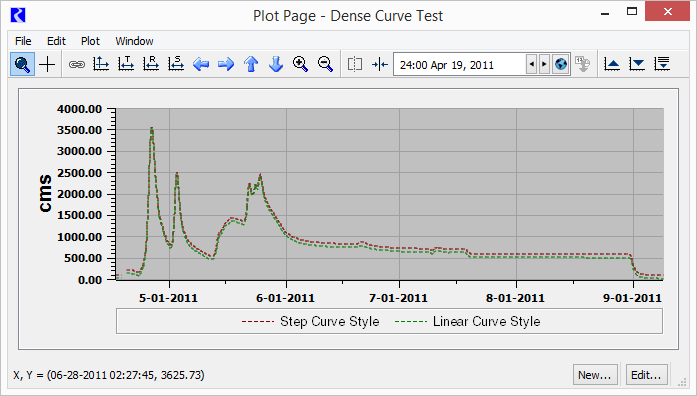
Task: Click the Edit... button
Action: click(x=646, y=375)
